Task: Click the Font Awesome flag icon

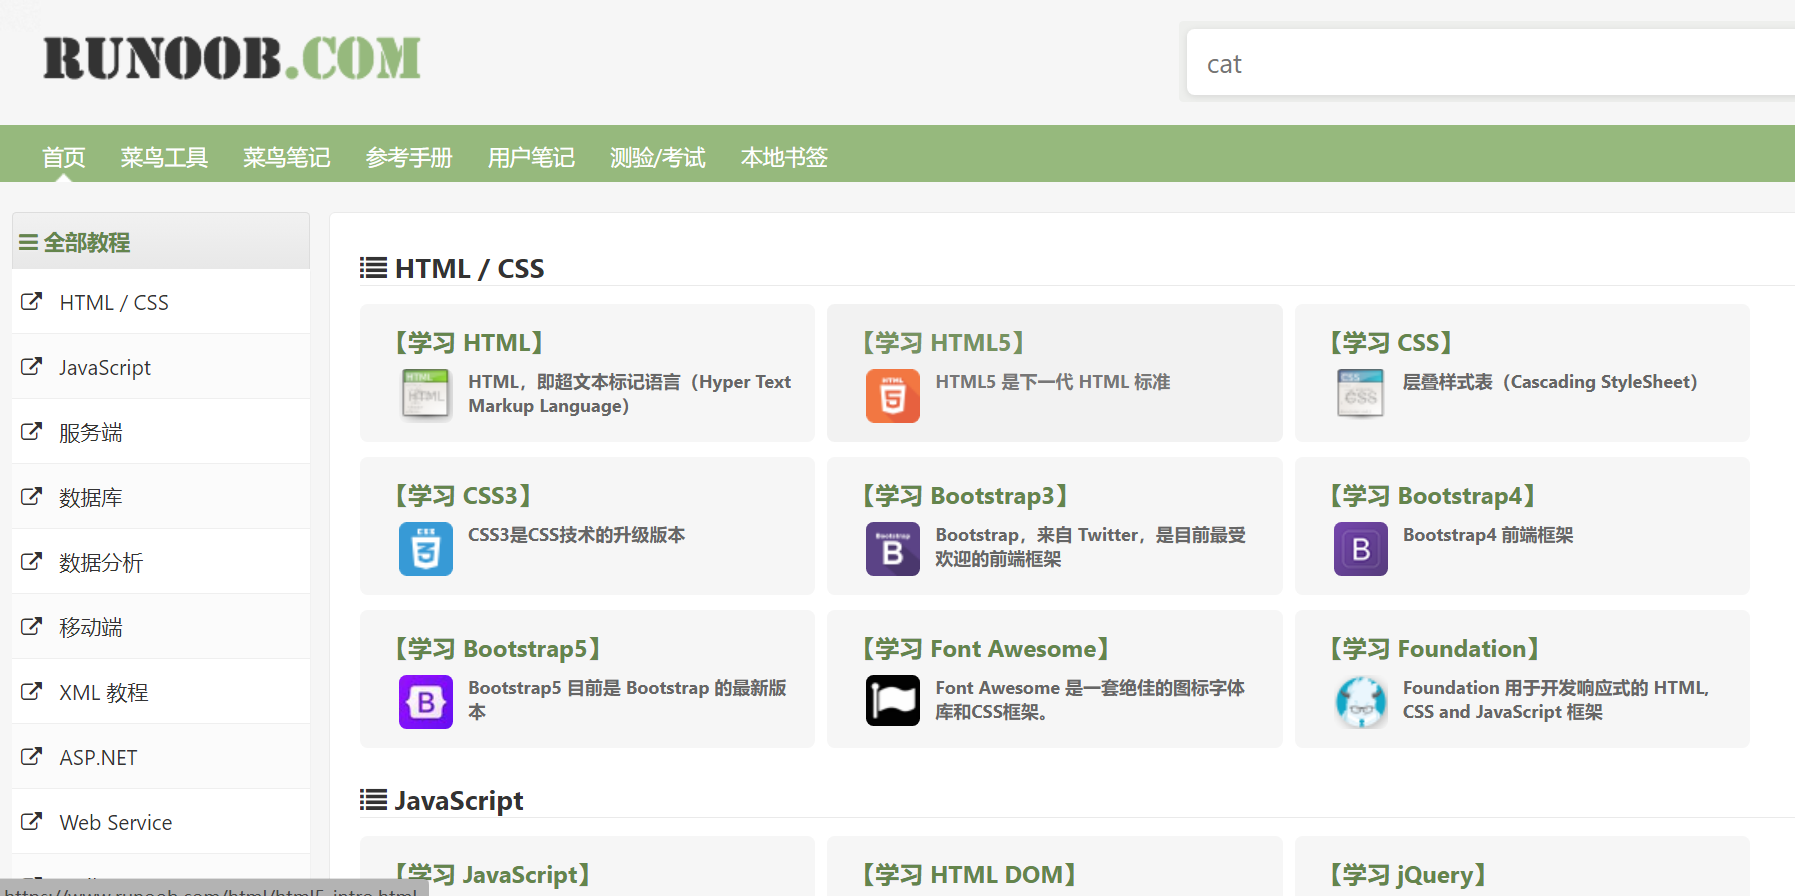Action: coord(893,701)
